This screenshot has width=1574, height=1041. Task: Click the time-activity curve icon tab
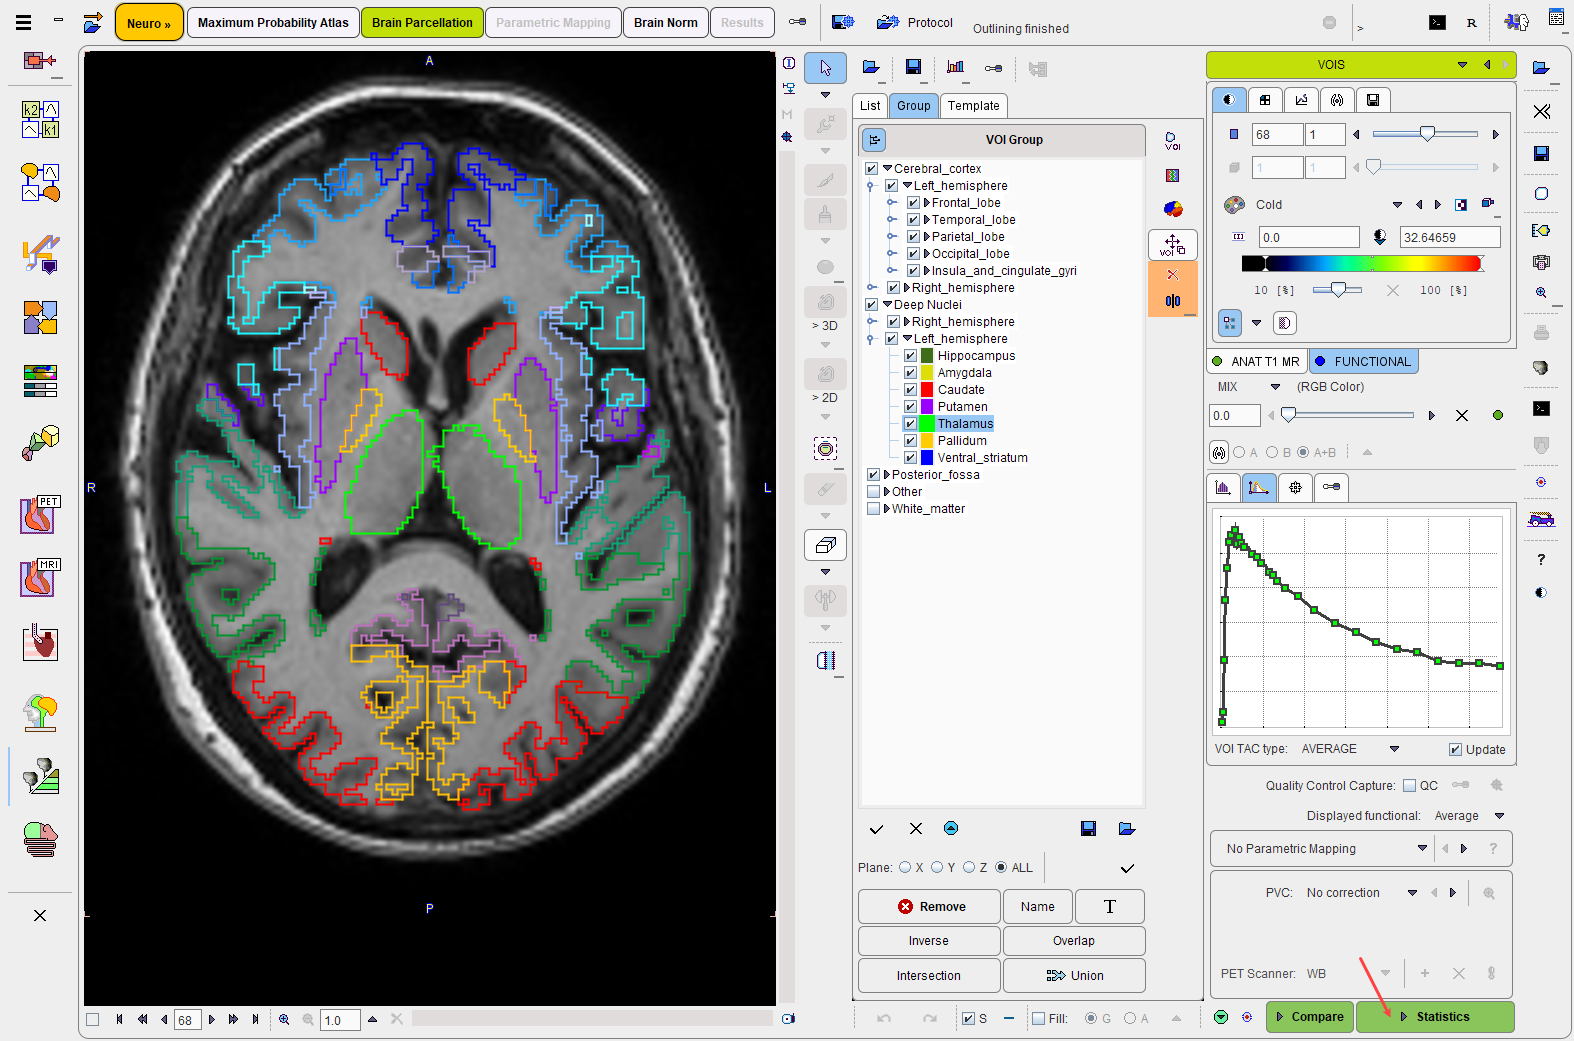1258,487
